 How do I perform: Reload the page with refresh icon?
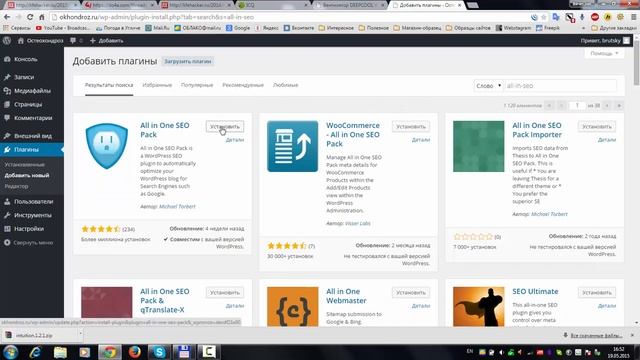click(x=30, y=17)
